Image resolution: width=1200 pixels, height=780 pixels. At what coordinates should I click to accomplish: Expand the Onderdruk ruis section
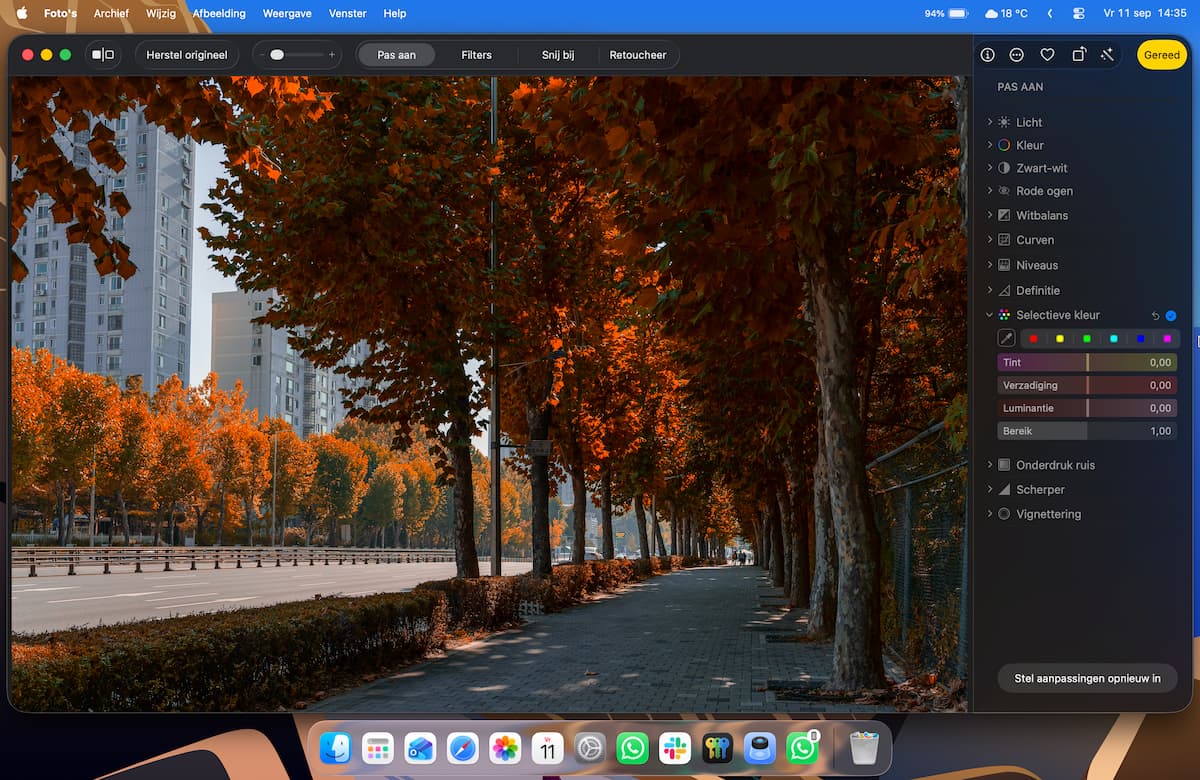pos(990,465)
